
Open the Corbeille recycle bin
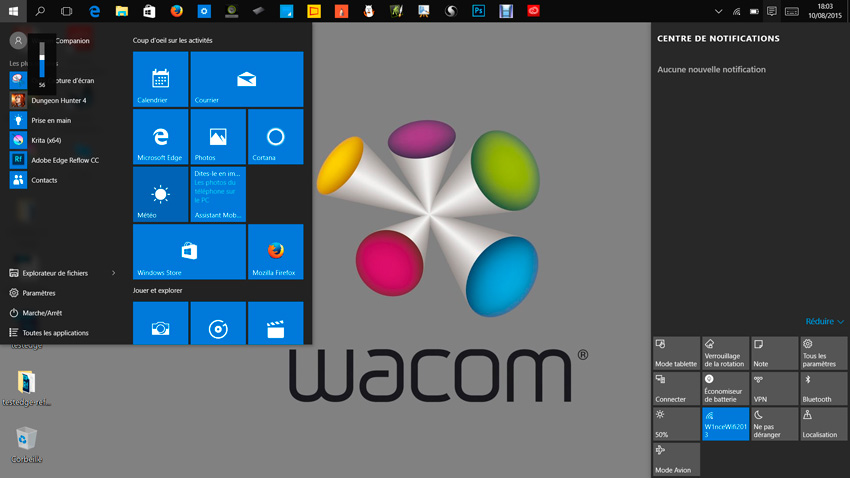26,445
